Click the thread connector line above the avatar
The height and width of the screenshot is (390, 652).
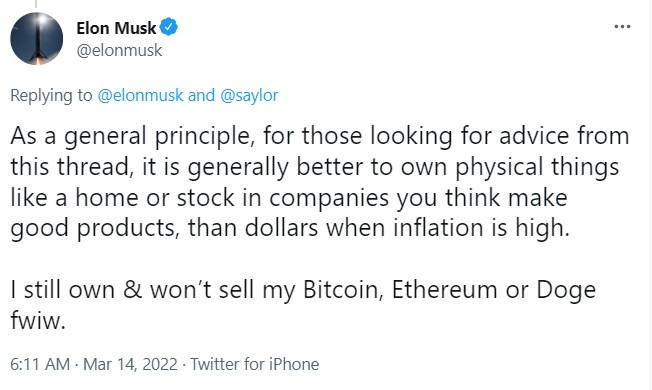36,4
